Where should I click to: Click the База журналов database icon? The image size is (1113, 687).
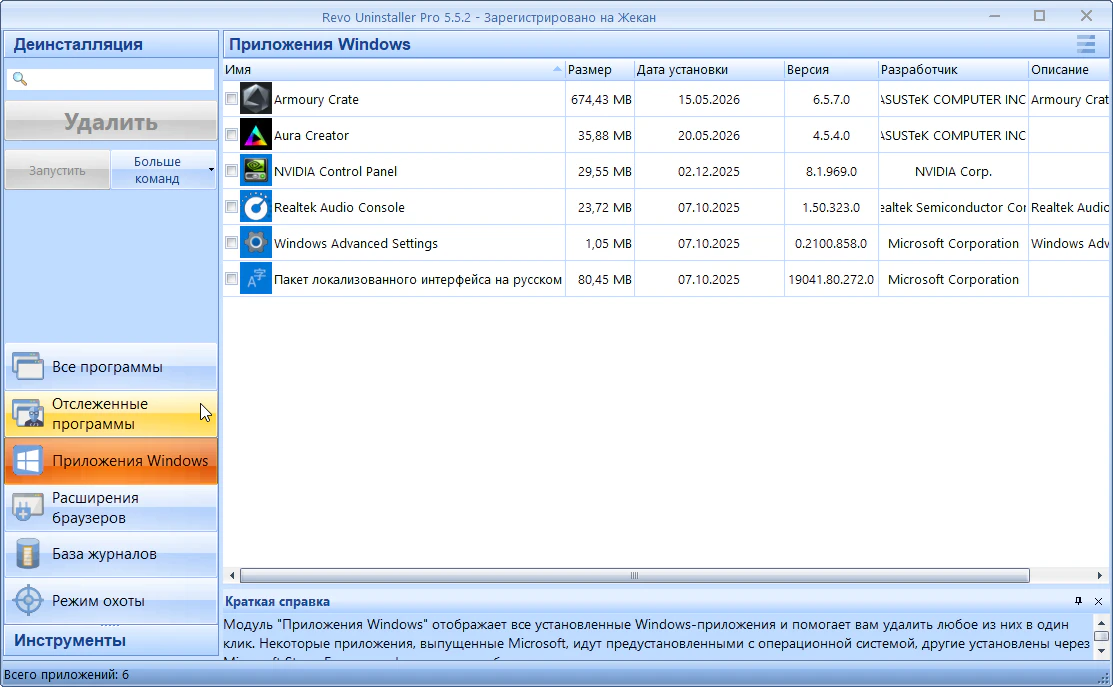point(28,554)
